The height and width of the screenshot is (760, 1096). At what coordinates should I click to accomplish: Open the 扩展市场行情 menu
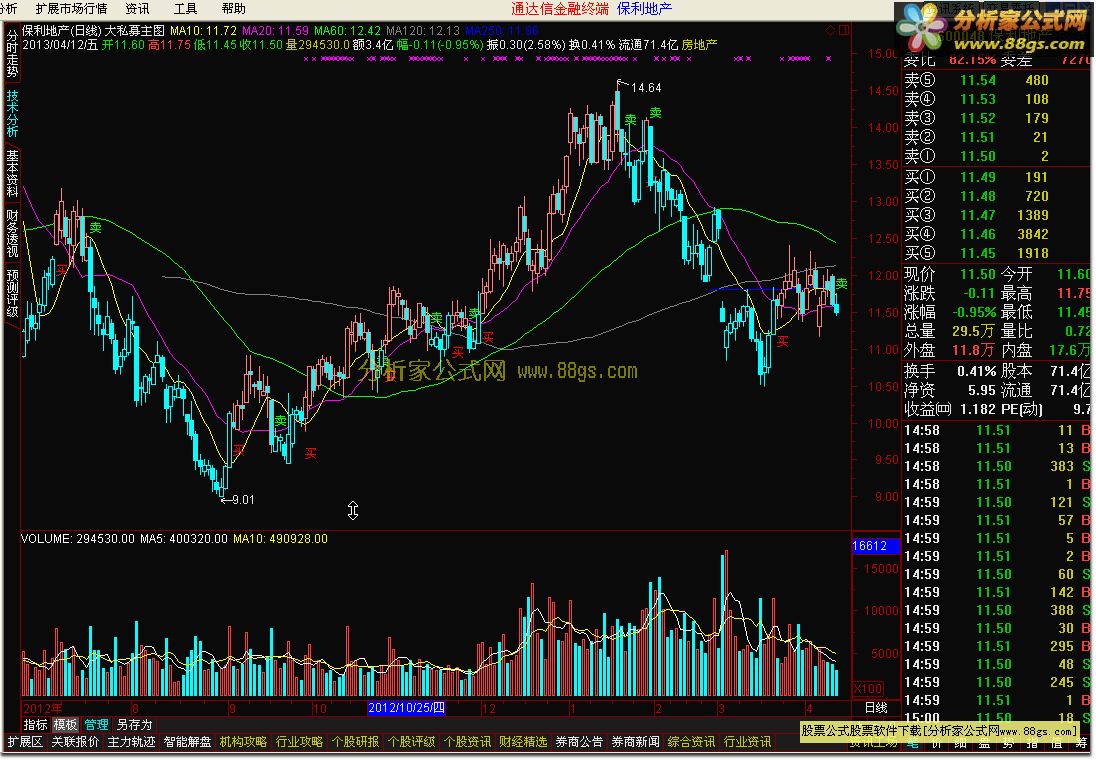71,8
